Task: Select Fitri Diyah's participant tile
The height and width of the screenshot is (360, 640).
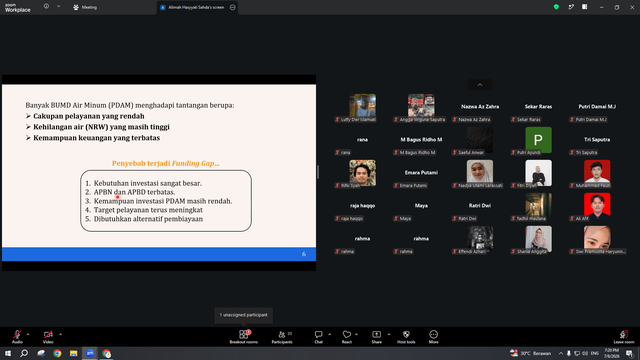Action: [x=538, y=174]
